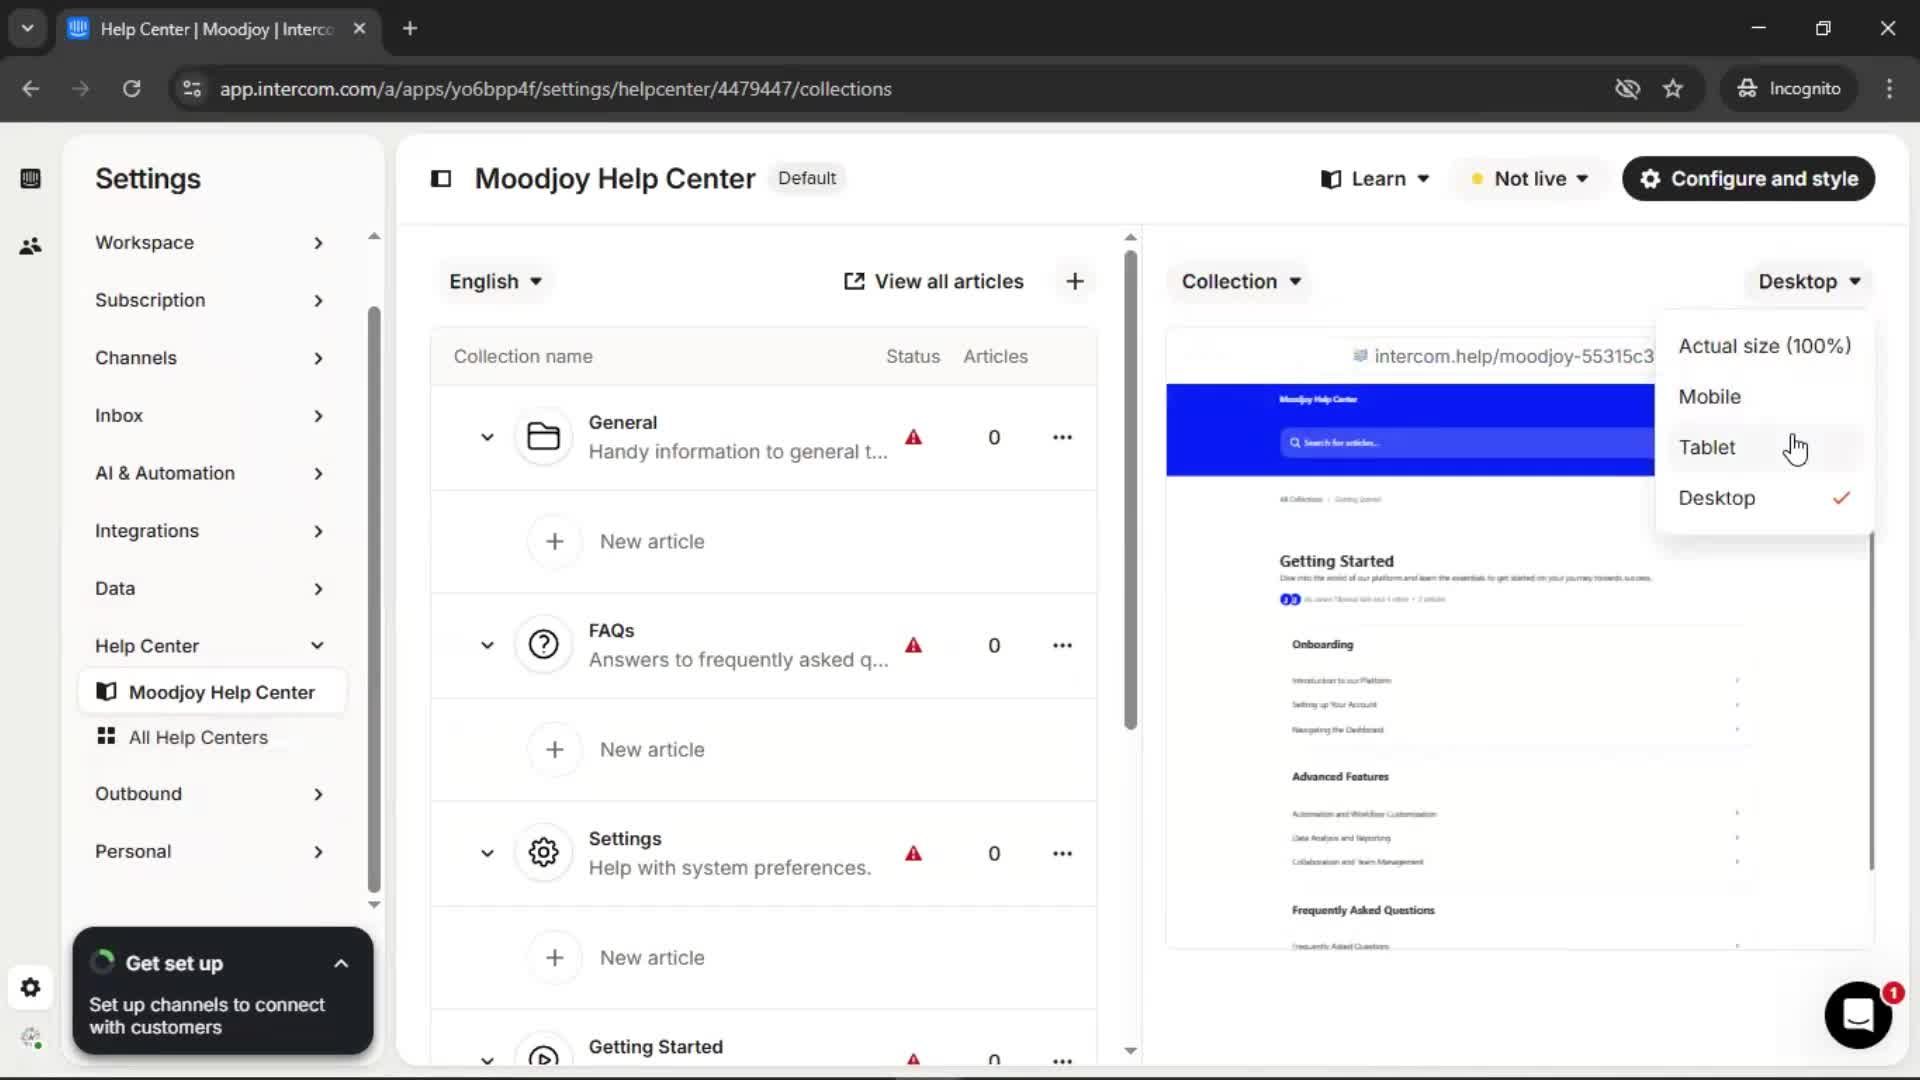Open the English language dropdown
This screenshot has height=1080, width=1920.
pyautogui.click(x=495, y=282)
